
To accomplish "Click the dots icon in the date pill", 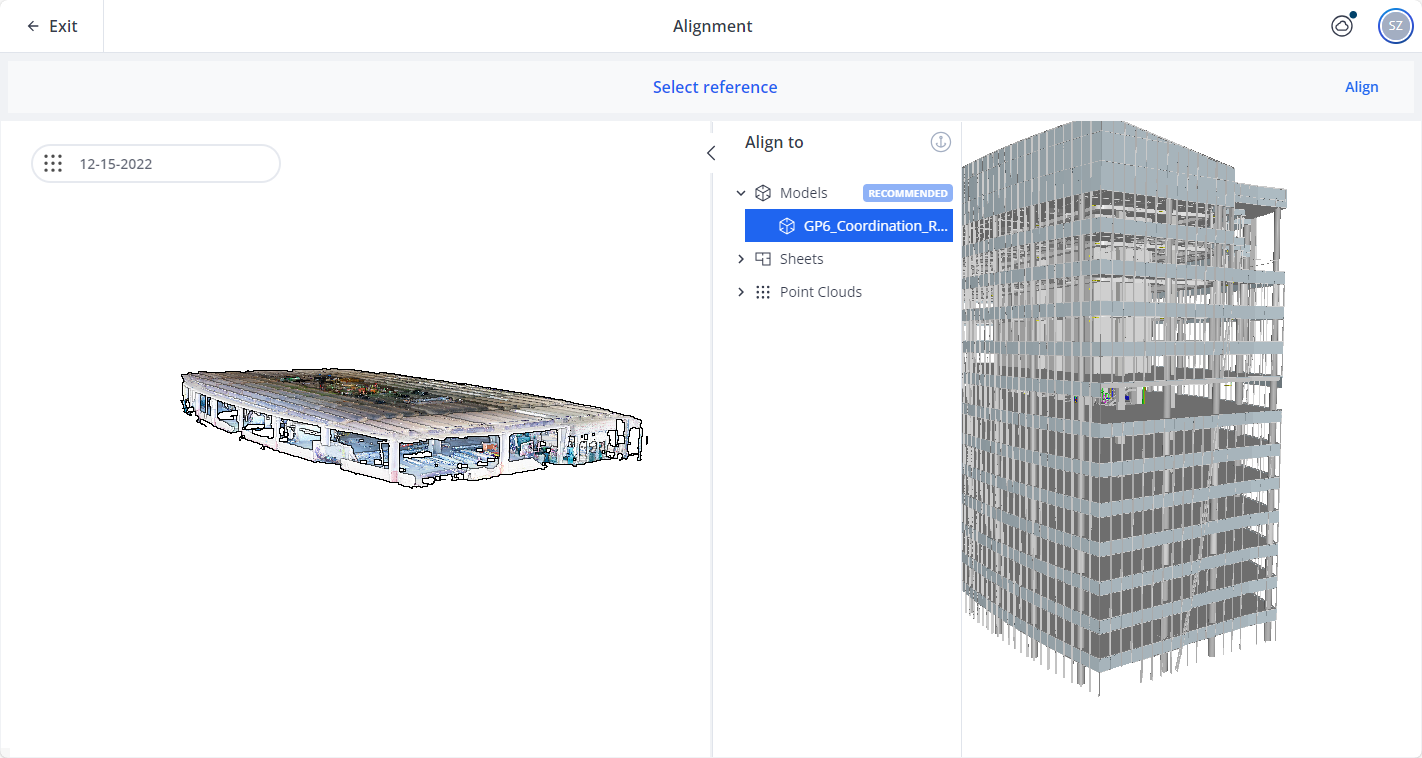I will point(54,164).
